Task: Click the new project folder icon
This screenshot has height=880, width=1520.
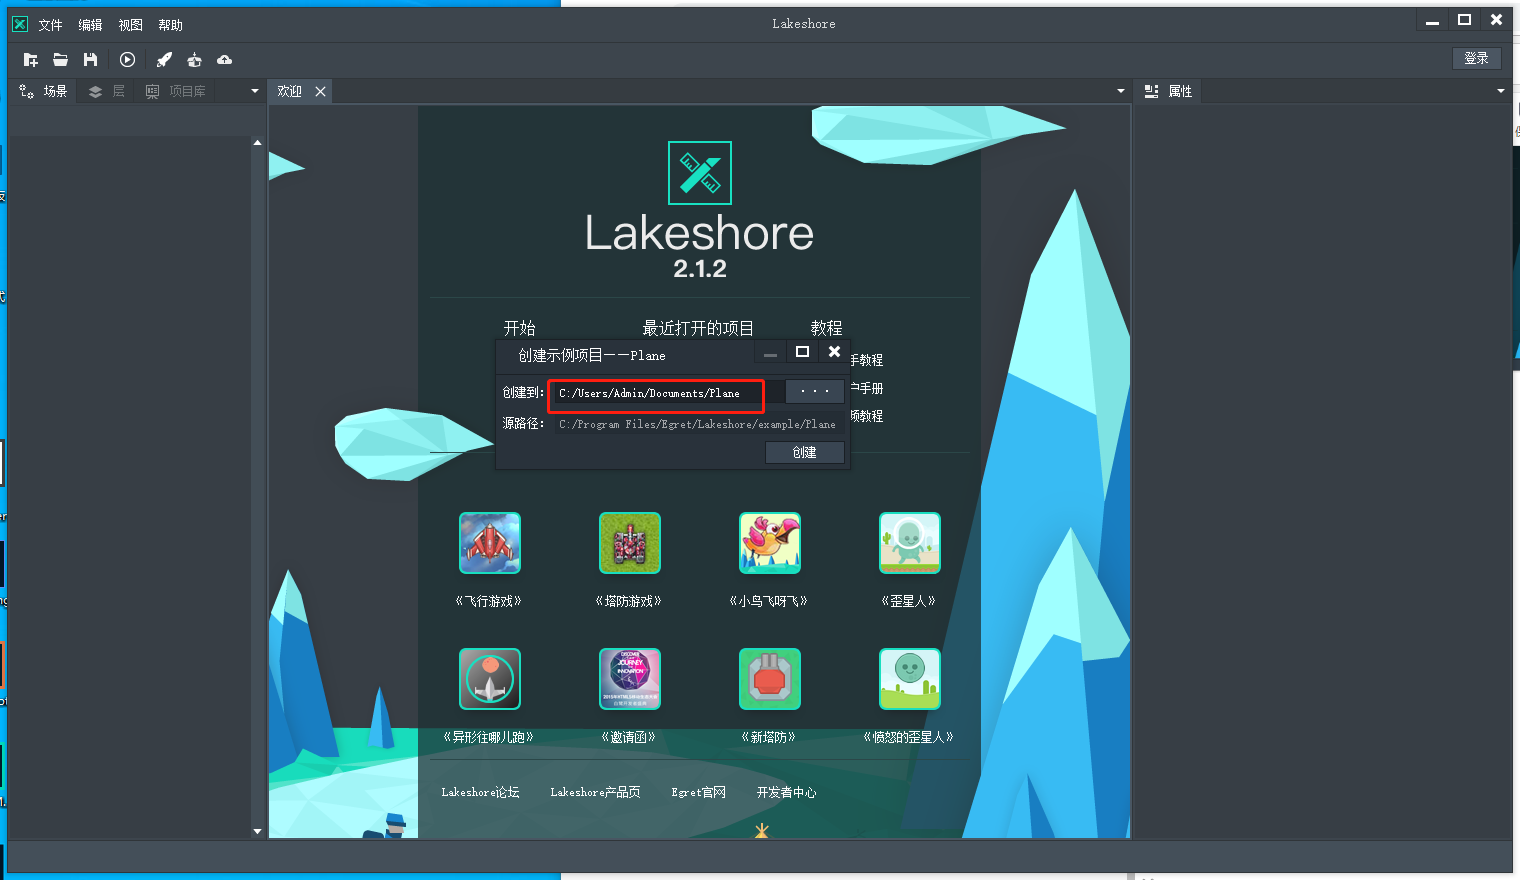Action: 31,60
